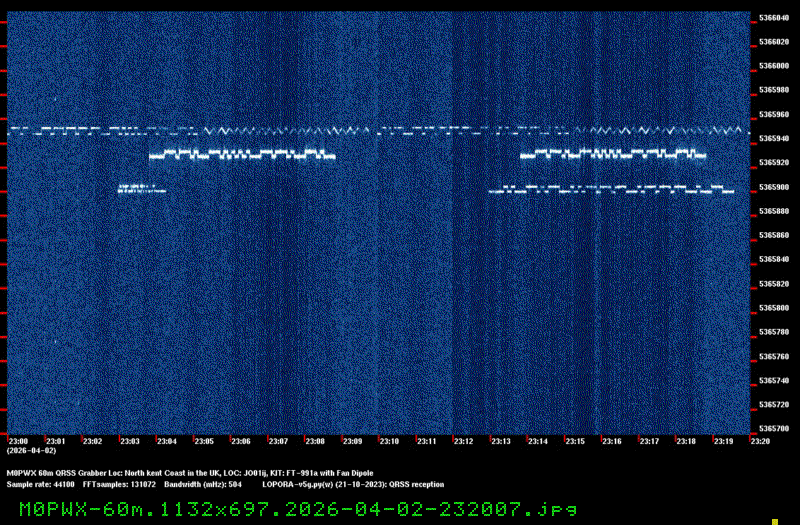Click the 23:11 time axis label
The height and width of the screenshot is (525, 800).
(427, 441)
